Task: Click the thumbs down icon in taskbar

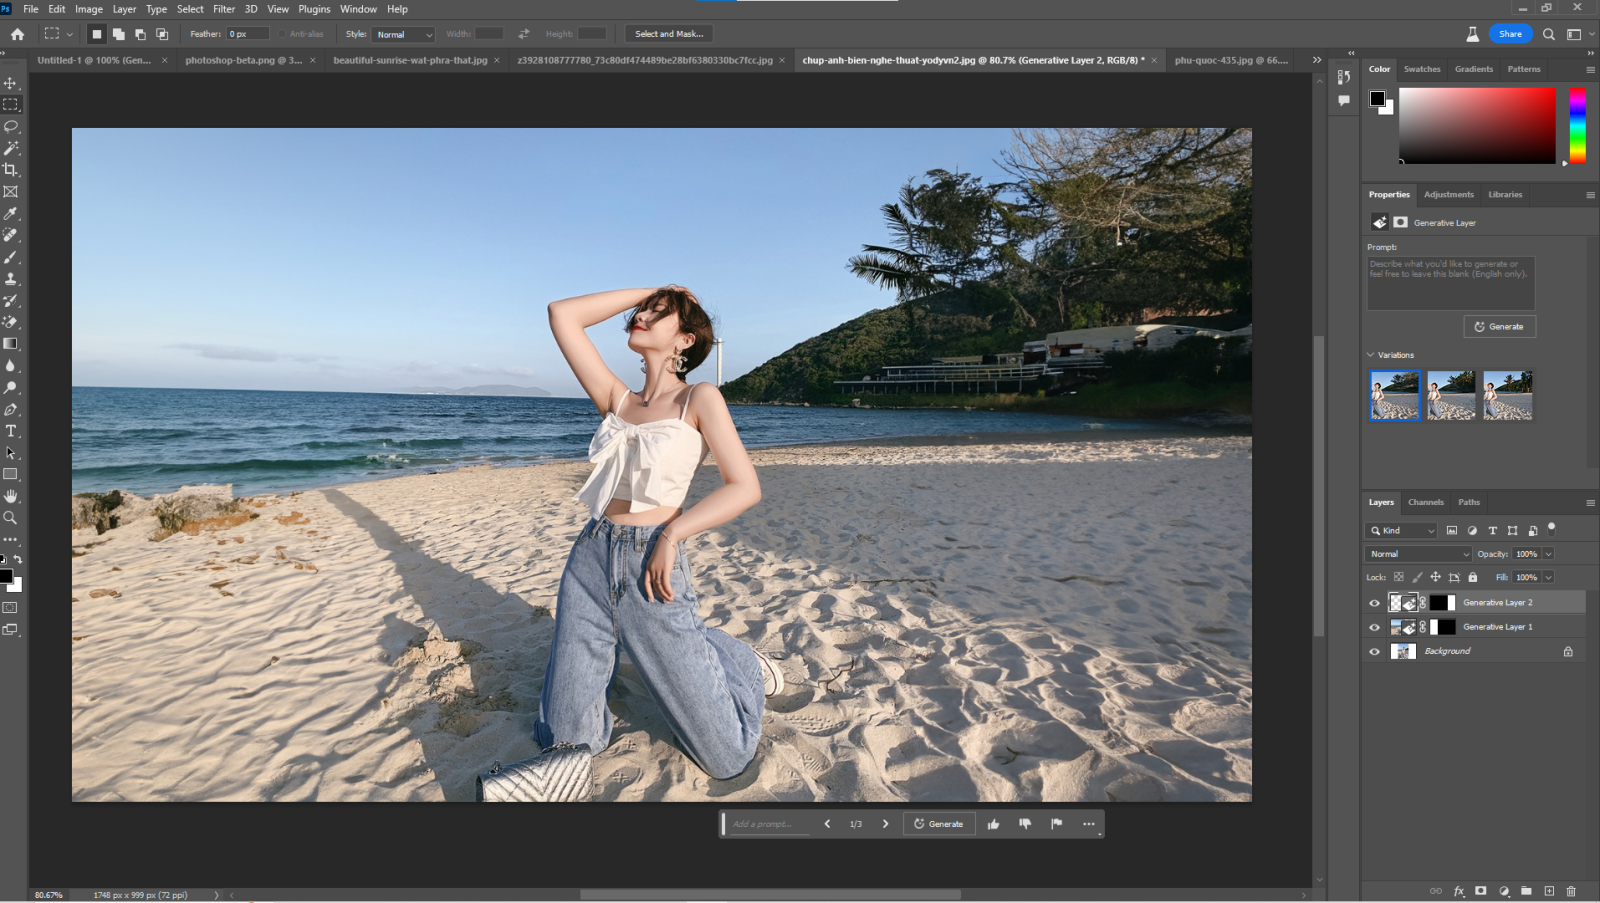Action: (1025, 824)
